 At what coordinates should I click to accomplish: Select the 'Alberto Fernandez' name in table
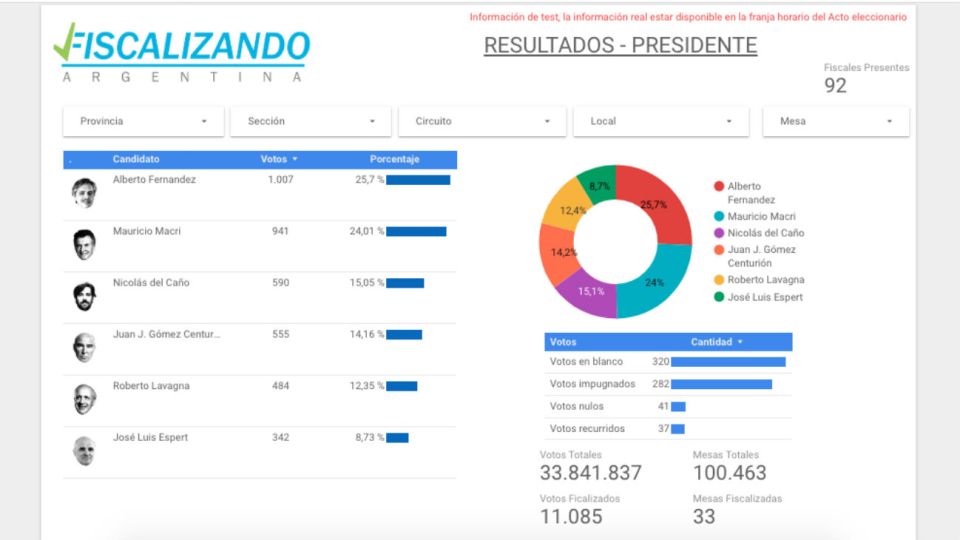pos(154,179)
